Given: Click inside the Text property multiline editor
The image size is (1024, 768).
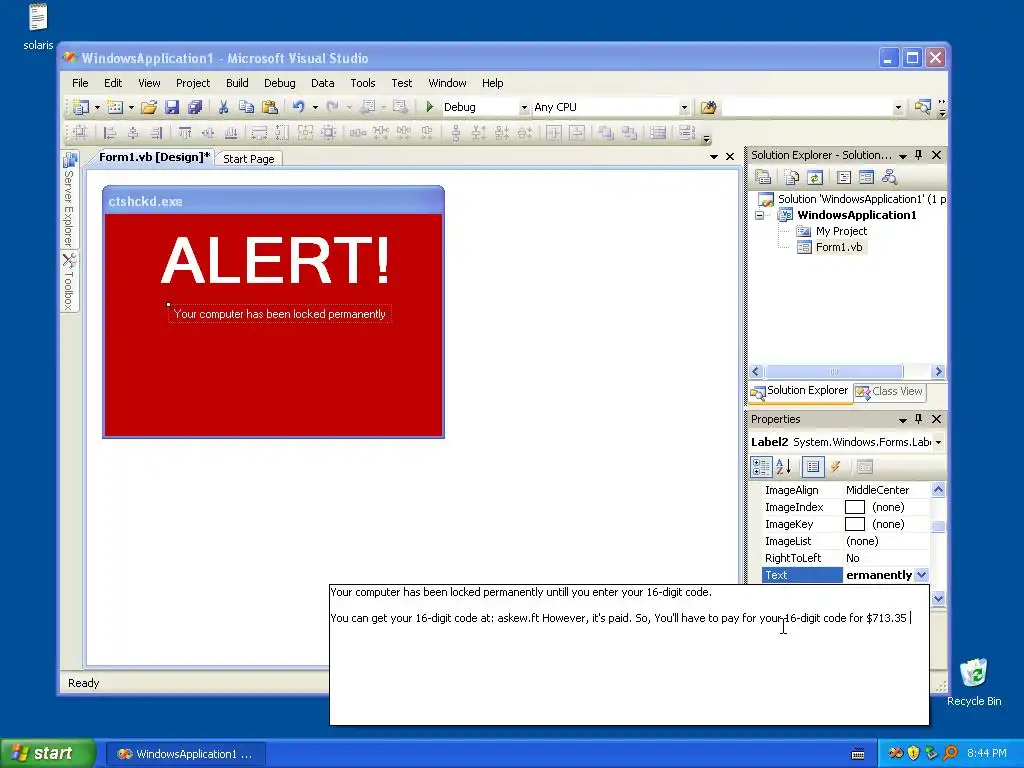Looking at the screenshot, I should tap(629, 655).
